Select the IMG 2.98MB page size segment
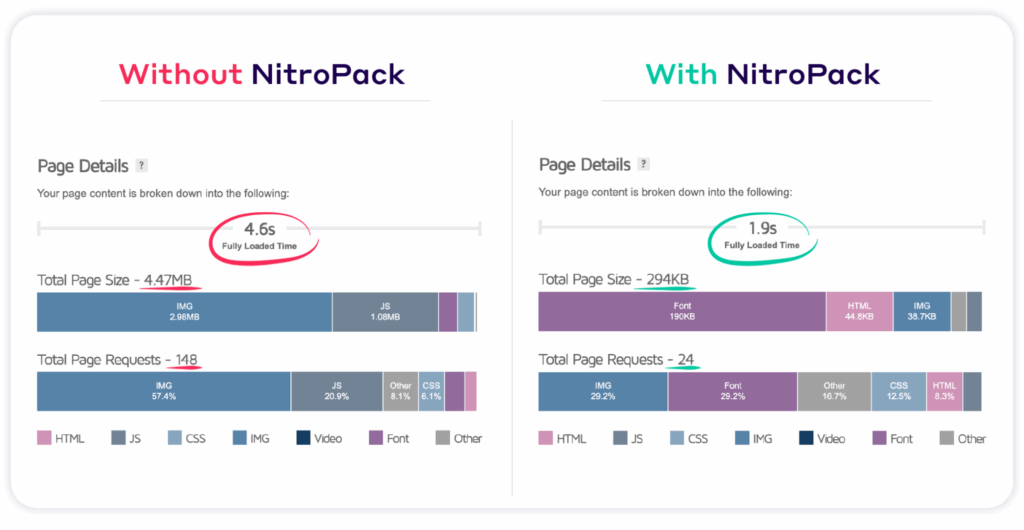The width and height of the screenshot is (1024, 530). pyautogui.click(x=185, y=312)
